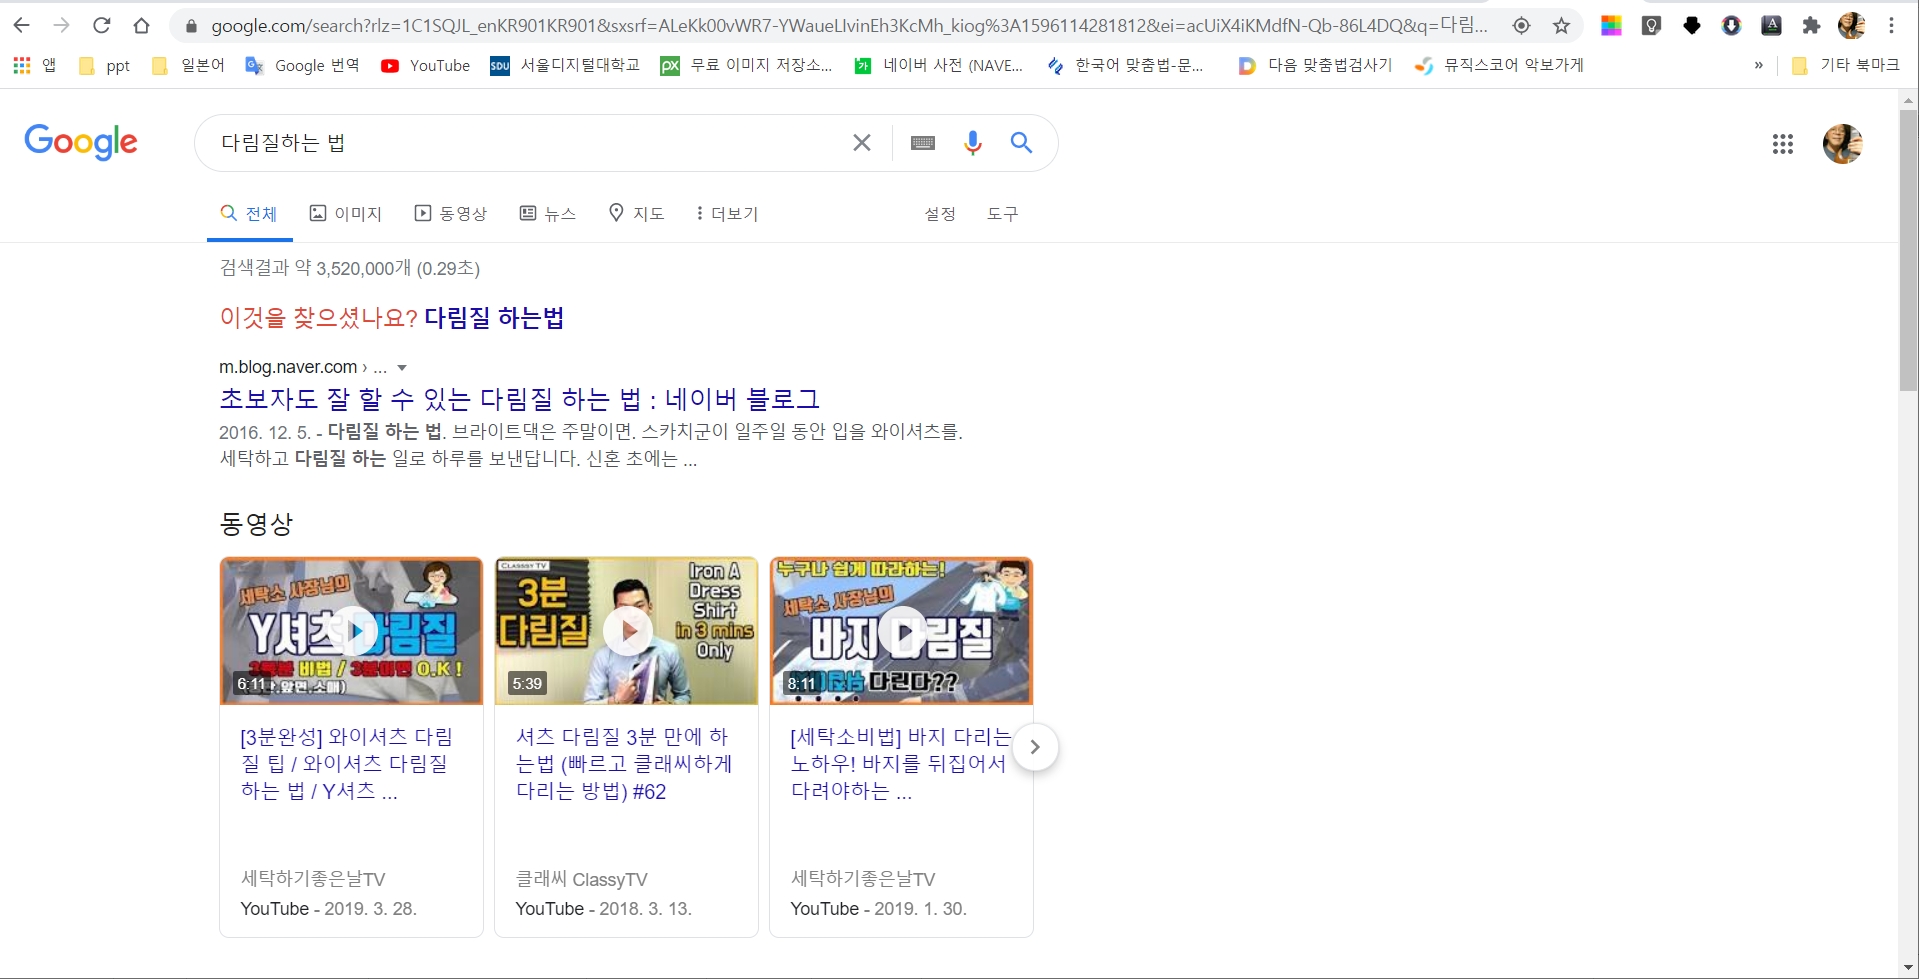Submit search with magnifier icon

tap(1021, 143)
